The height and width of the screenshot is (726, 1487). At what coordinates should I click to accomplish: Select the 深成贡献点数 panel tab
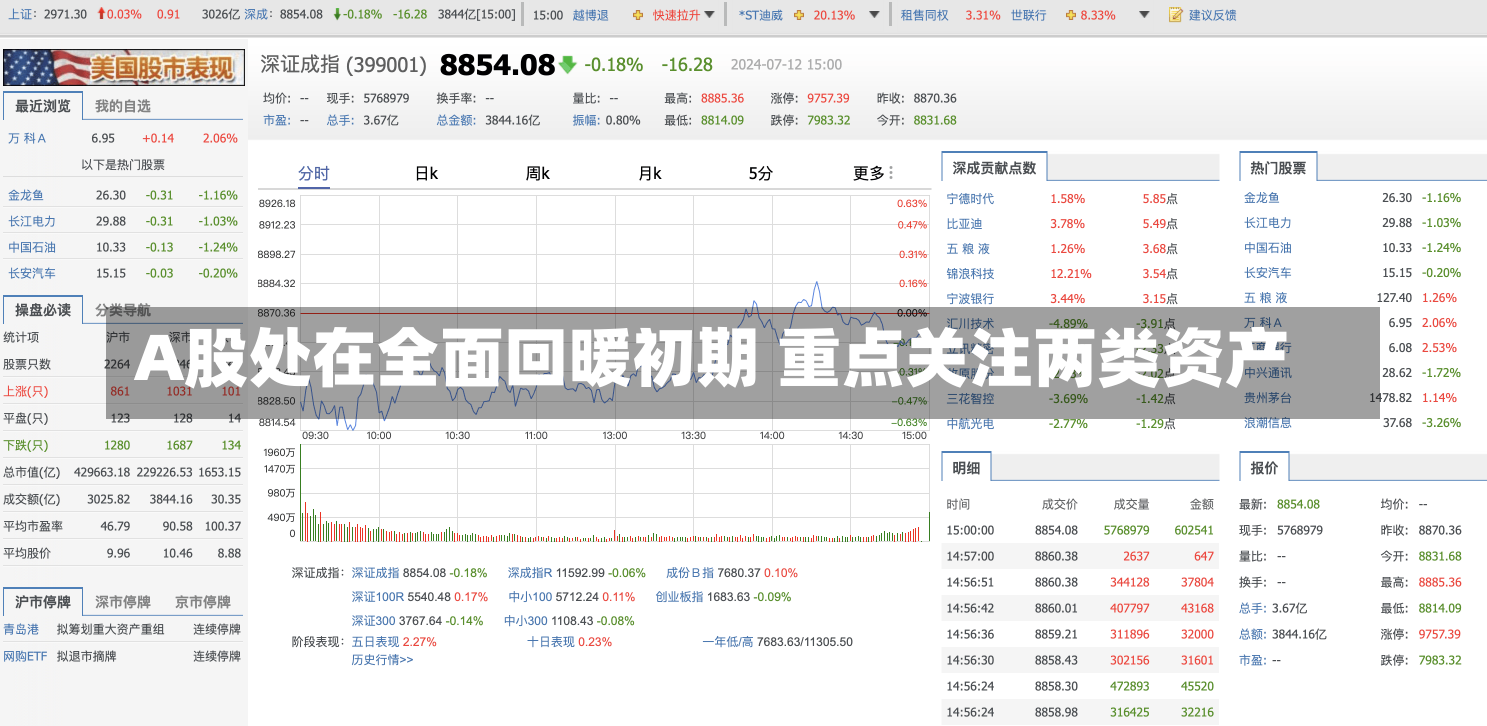pyautogui.click(x=994, y=168)
